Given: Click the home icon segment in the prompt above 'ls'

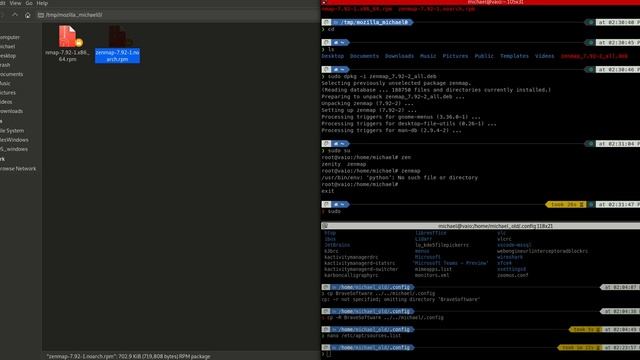Looking at the screenshot, I should click(339, 42).
